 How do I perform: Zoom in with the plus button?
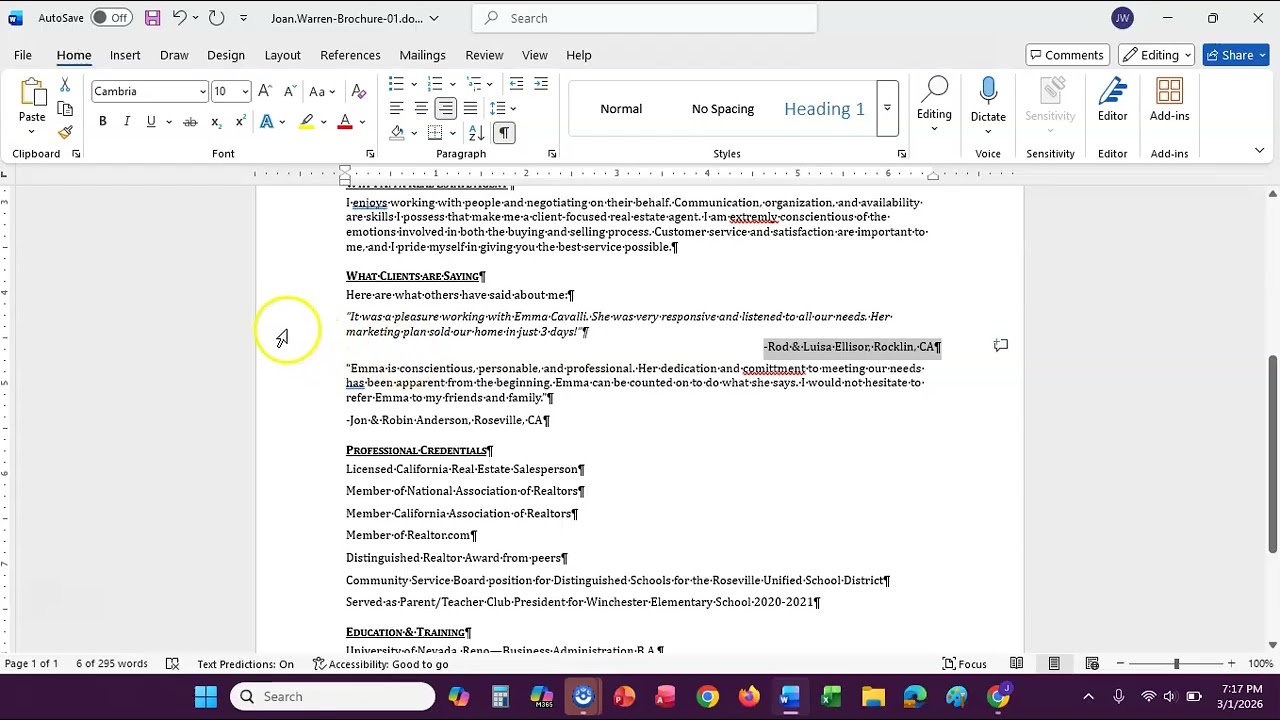coord(1231,664)
